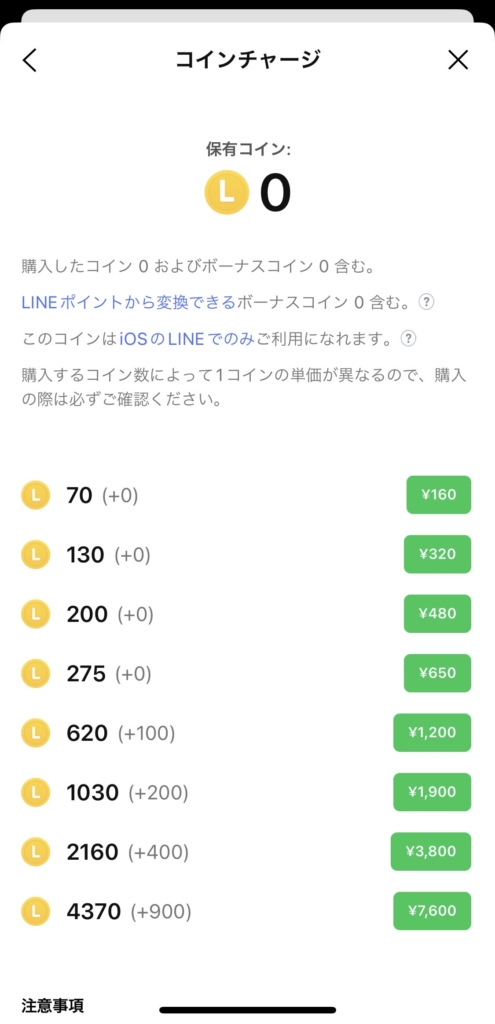Tap the coin icon beside 70 coins
Image resolution: width=495 pixels, height=1024 pixels.
(x=35, y=496)
